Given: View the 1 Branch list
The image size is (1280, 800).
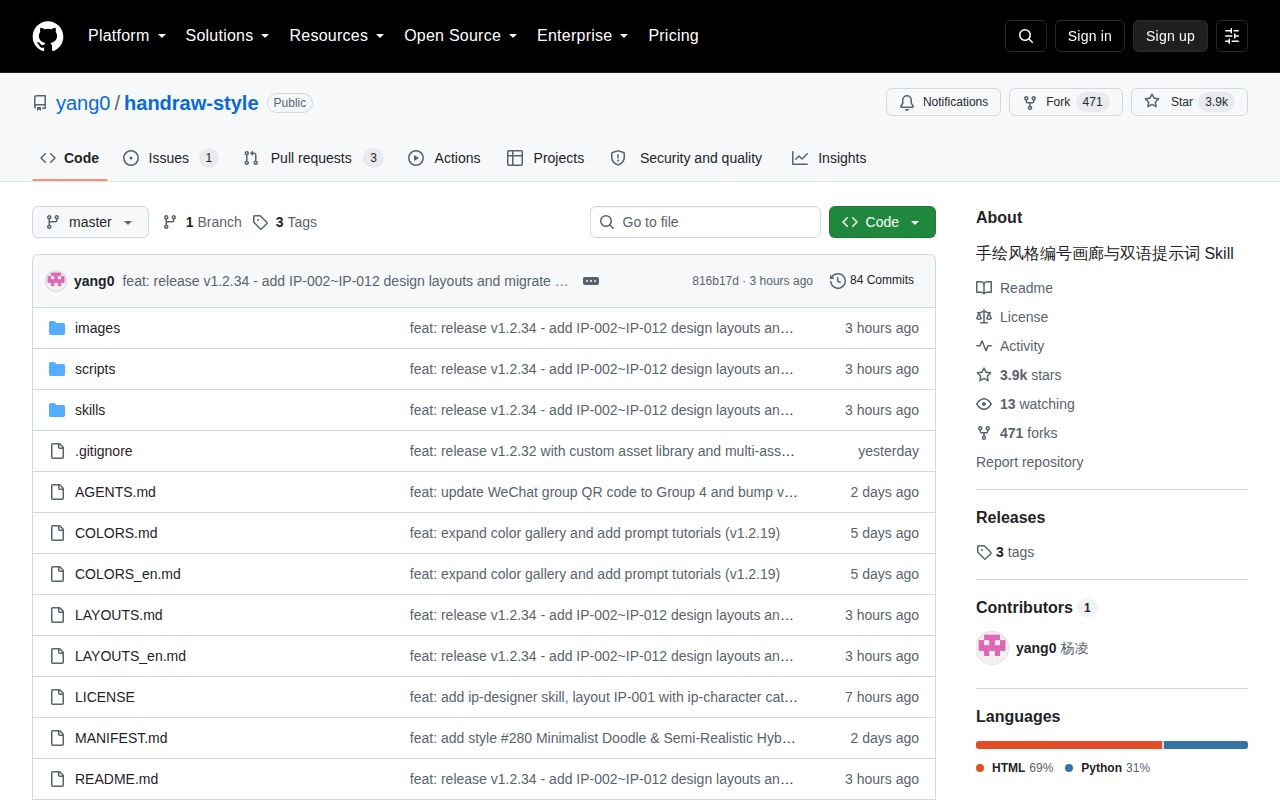Looking at the screenshot, I should click(x=202, y=222).
